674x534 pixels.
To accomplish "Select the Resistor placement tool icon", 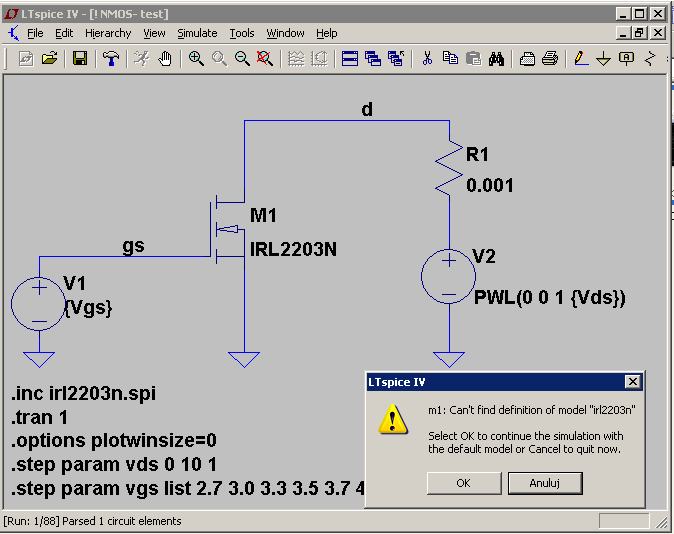I will point(650,58).
